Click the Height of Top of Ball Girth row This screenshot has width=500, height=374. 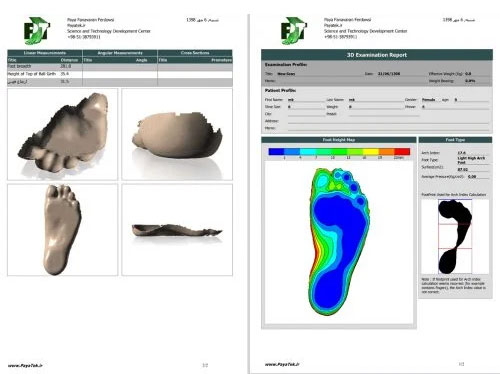click(120, 74)
